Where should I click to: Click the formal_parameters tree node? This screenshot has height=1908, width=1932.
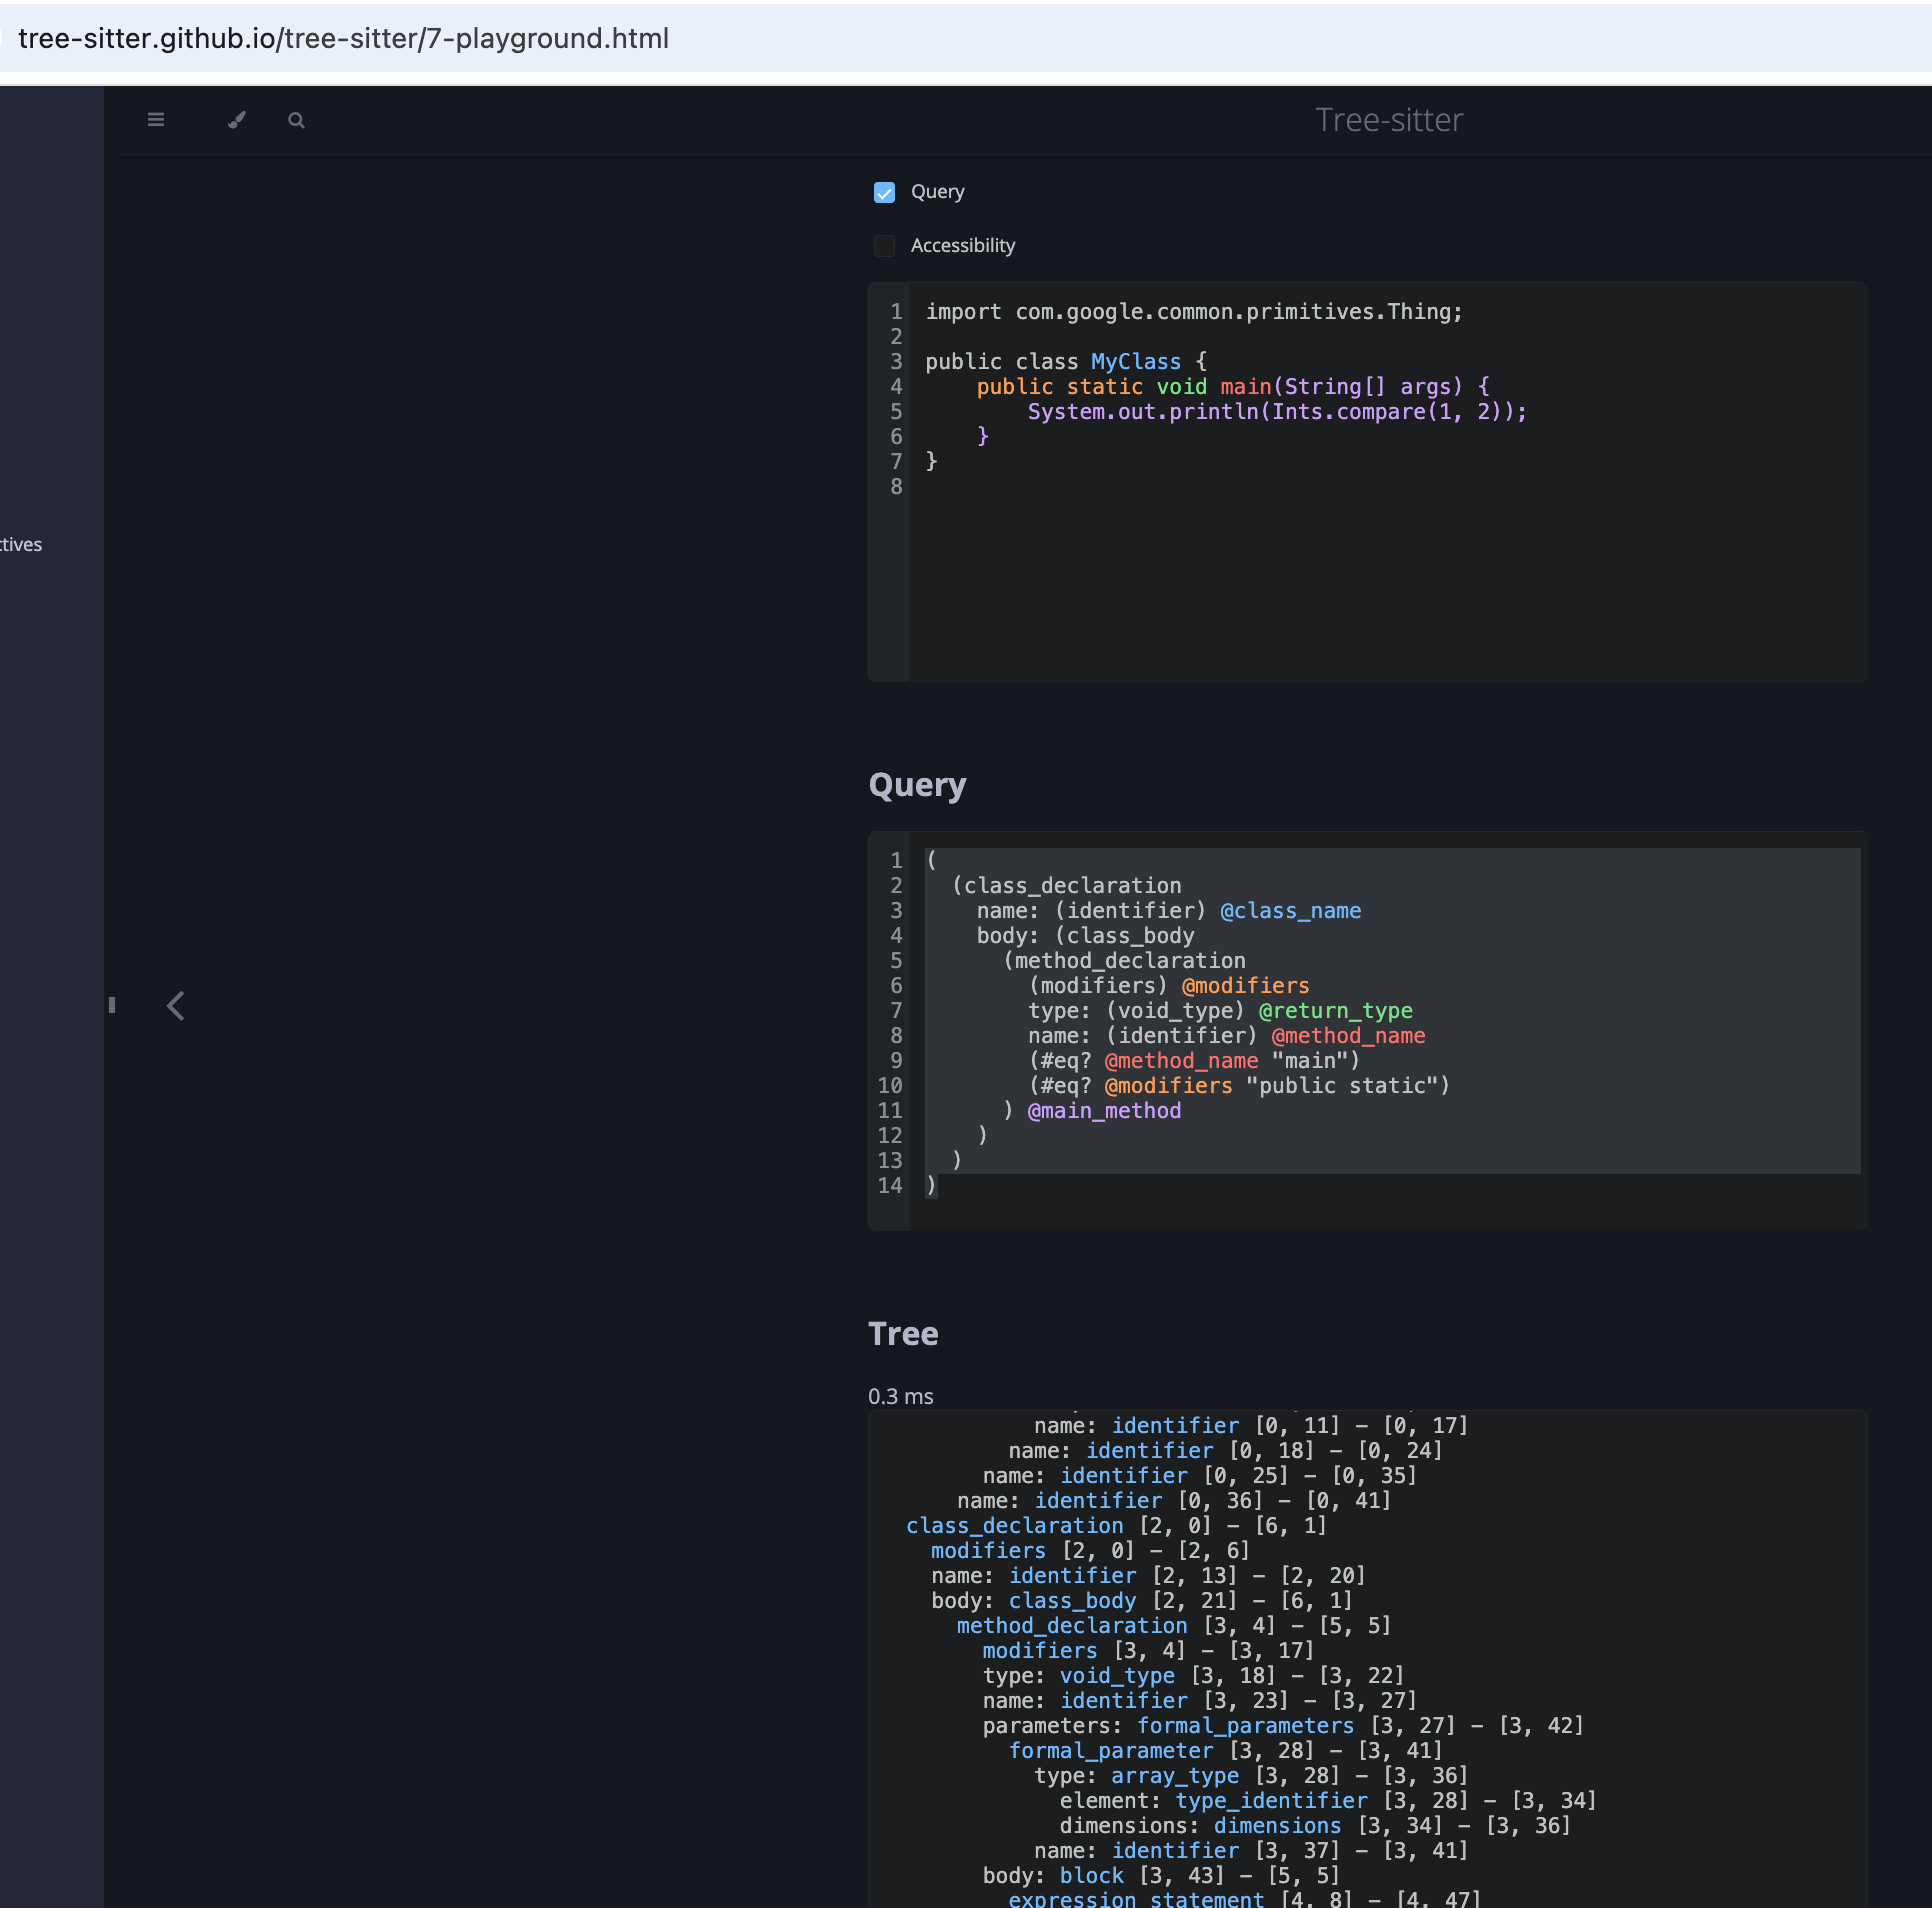(1245, 1726)
